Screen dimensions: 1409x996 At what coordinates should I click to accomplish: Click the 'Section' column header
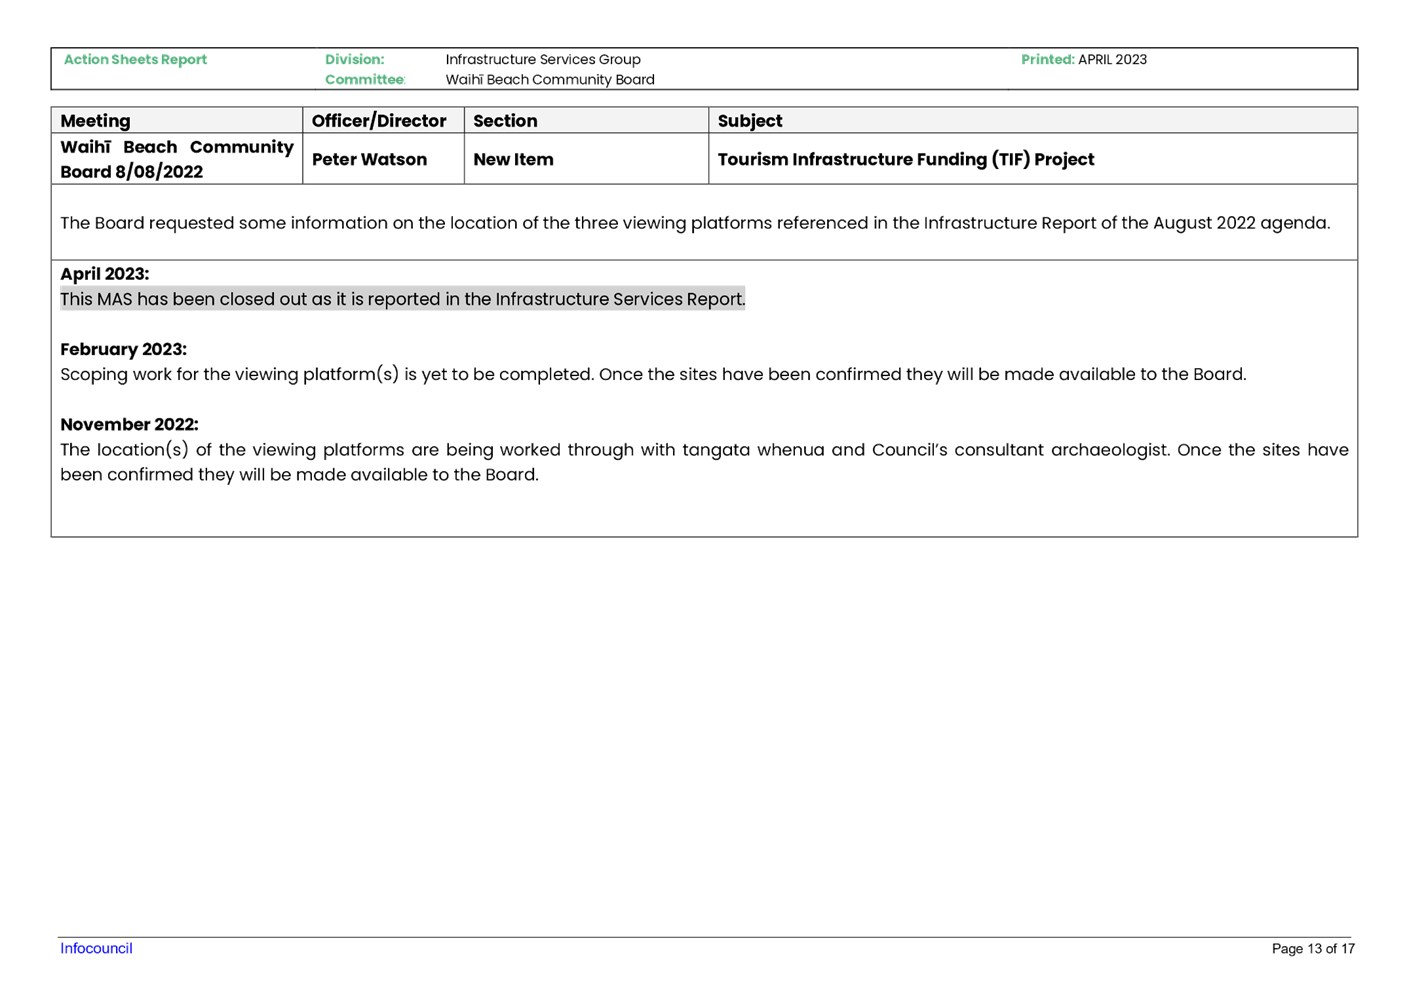pos(587,121)
